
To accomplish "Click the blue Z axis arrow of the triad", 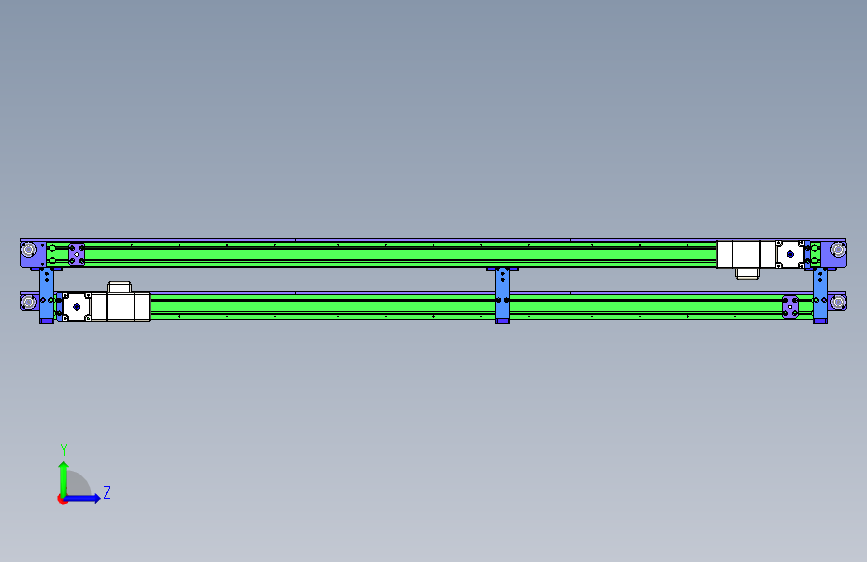I will point(83,498).
